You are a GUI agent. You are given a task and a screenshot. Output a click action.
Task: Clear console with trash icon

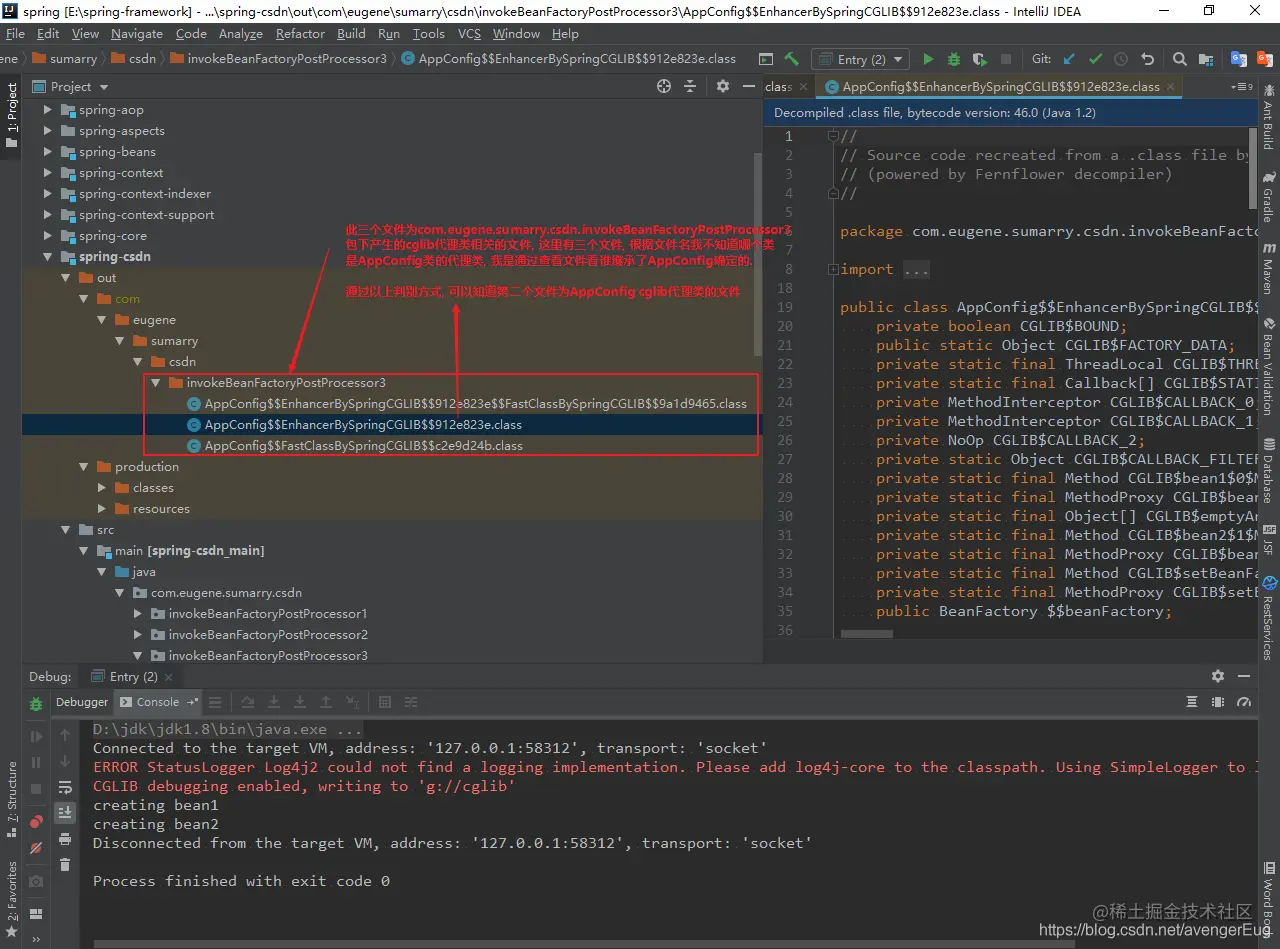65,864
